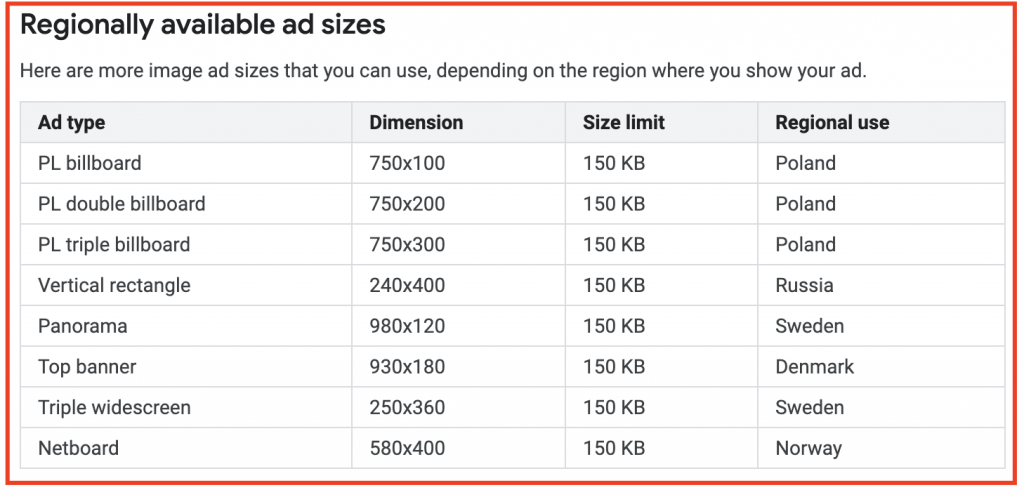Click 'Norway' in the Regional use column
Screen dimensions: 1024x497
pyautogui.click(x=809, y=448)
